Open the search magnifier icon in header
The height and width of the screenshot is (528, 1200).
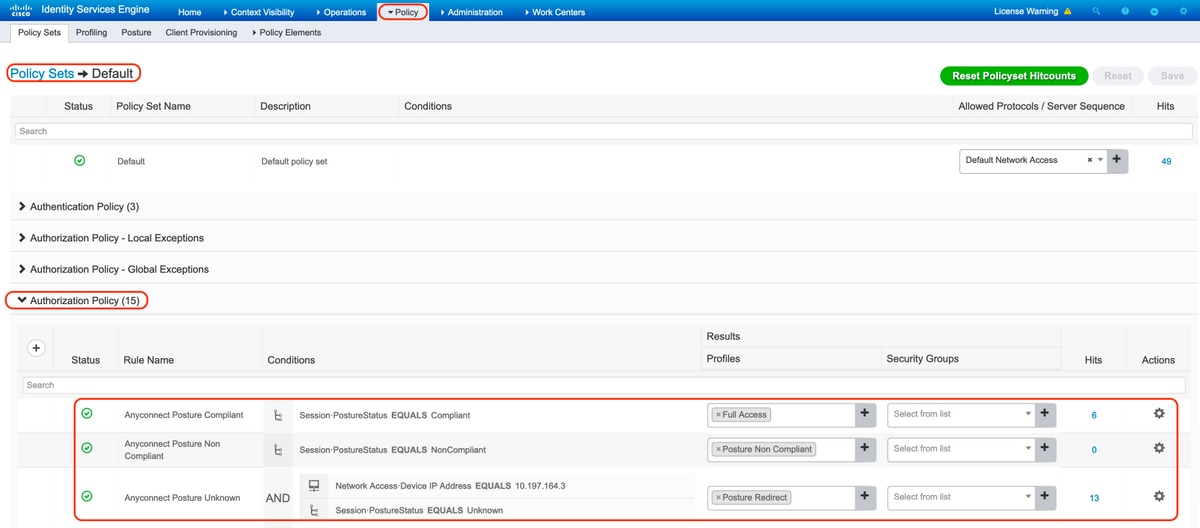1097,12
